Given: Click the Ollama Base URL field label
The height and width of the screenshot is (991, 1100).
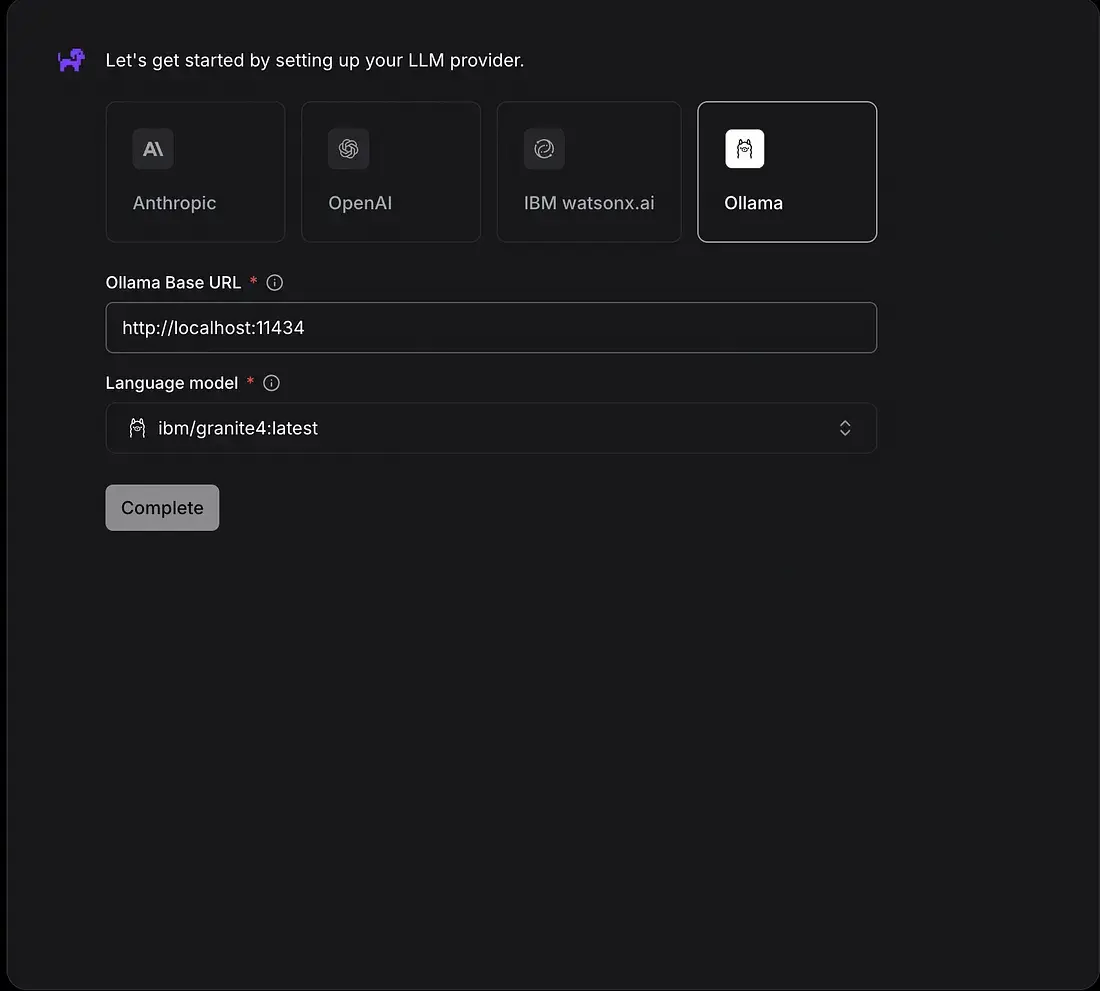Looking at the screenshot, I should (173, 283).
